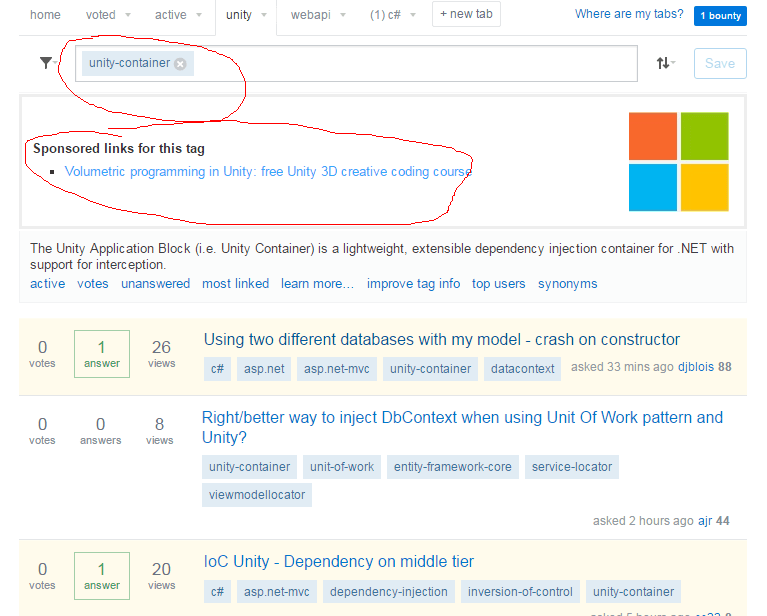
Task: Click the 1 answer box on IoC Unity question
Action: 102,576
